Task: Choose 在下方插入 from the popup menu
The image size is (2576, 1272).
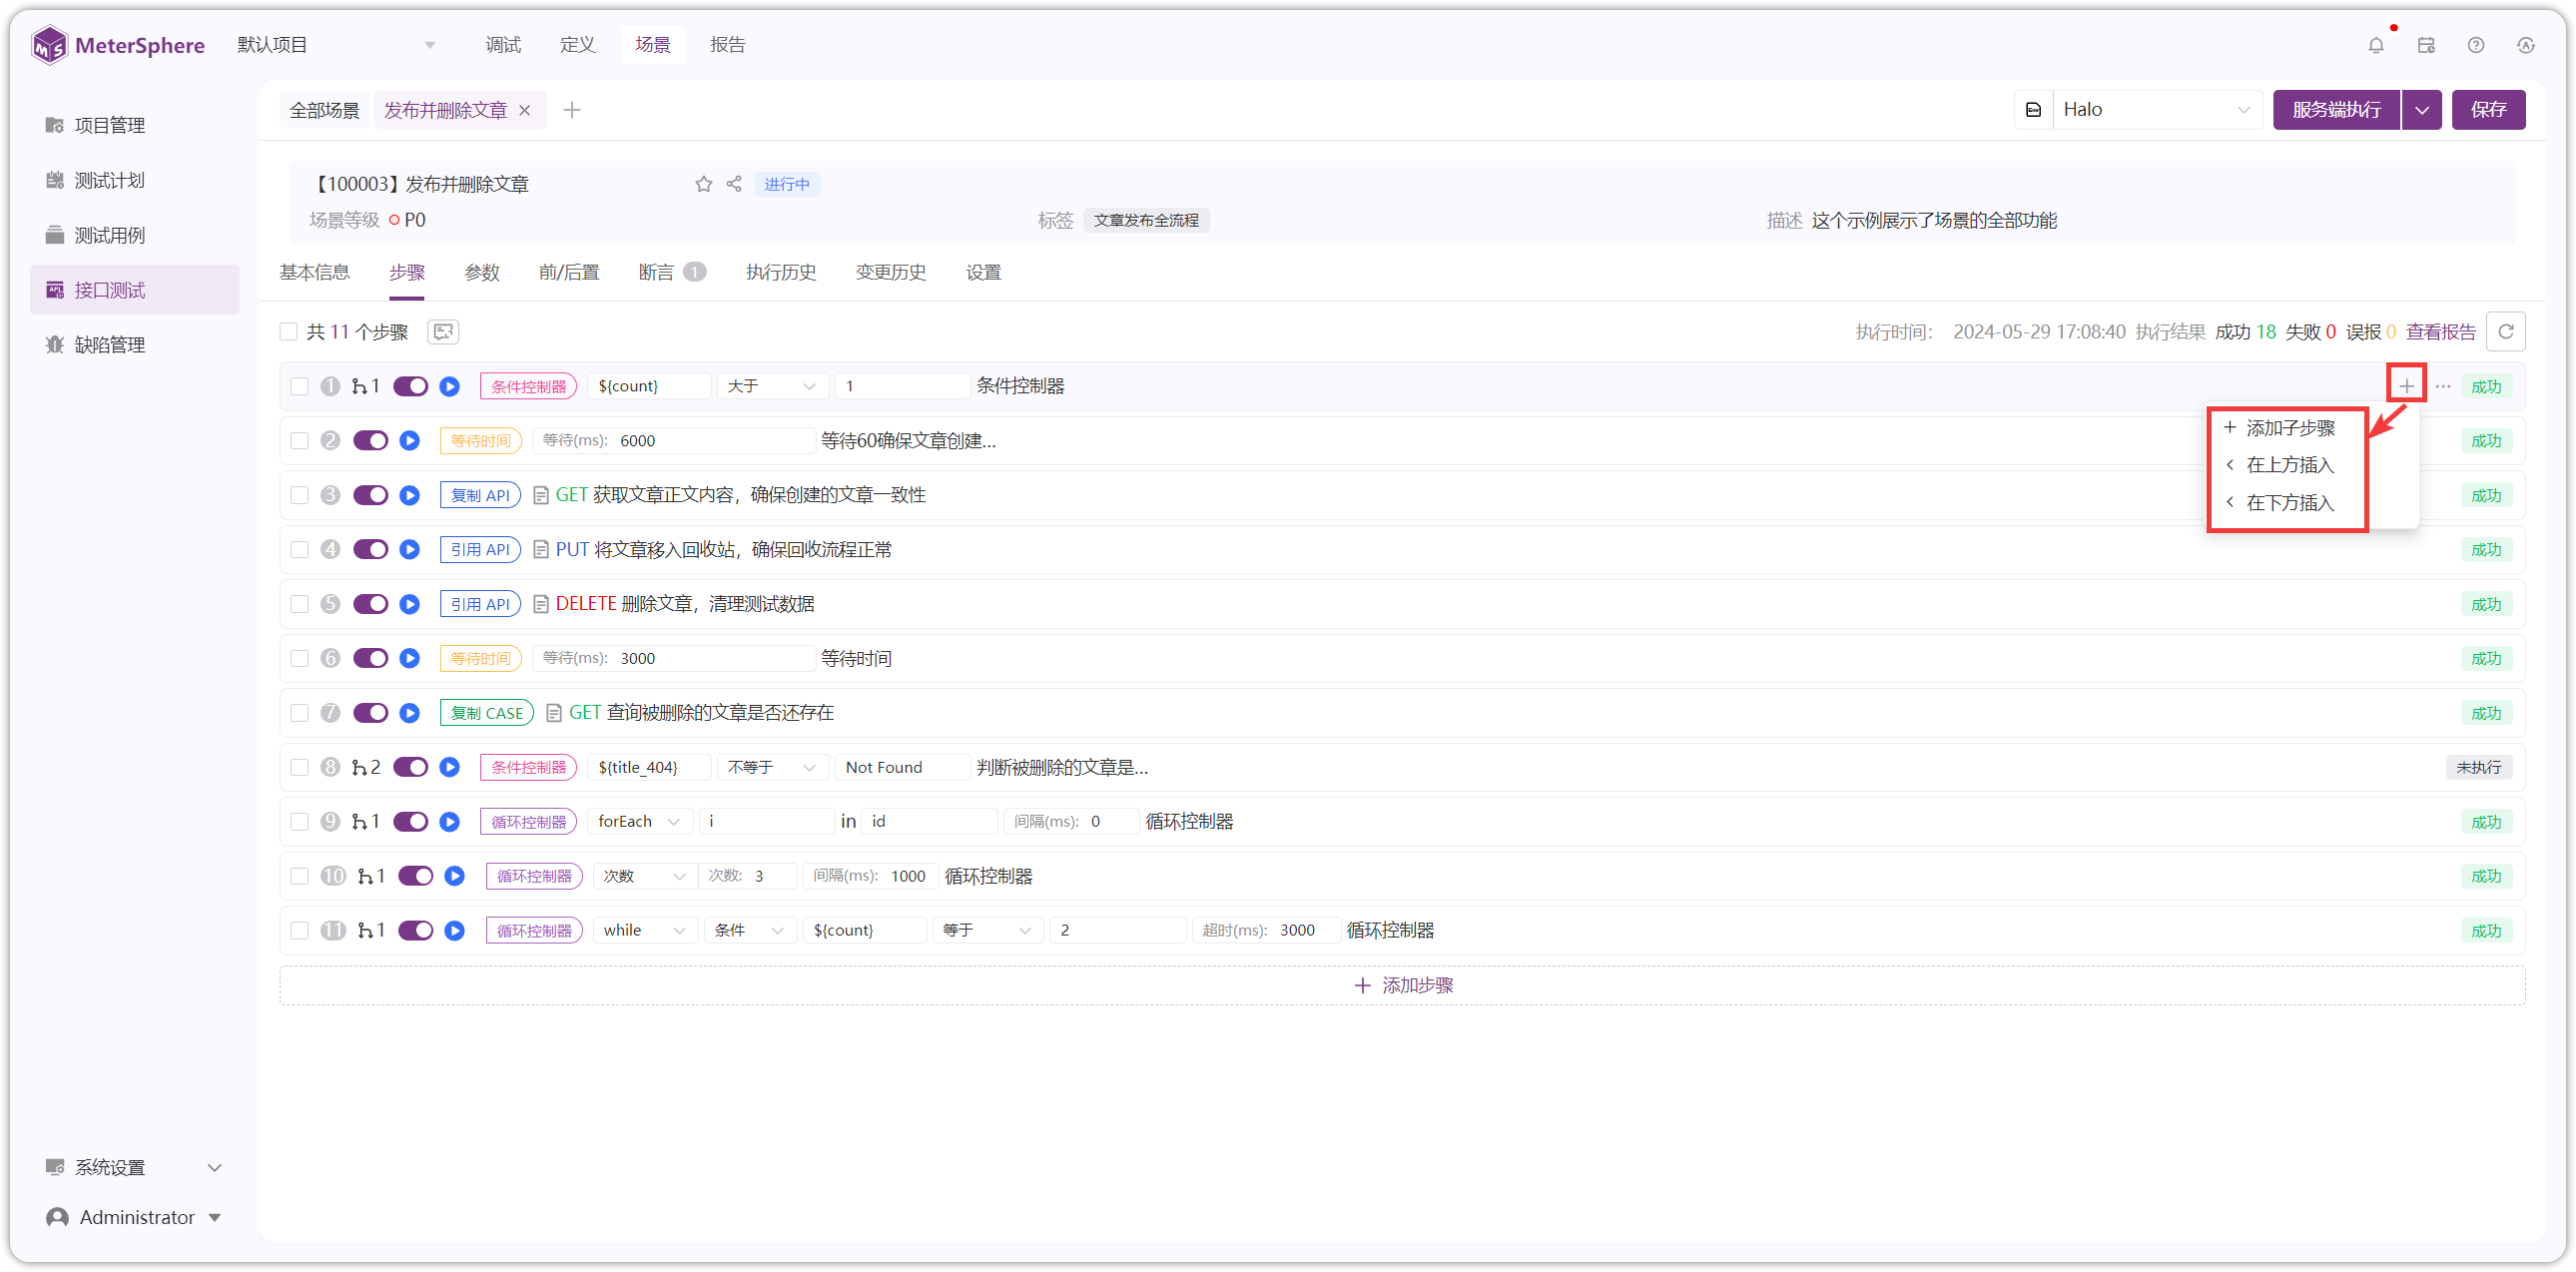Action: point(2288,503)
